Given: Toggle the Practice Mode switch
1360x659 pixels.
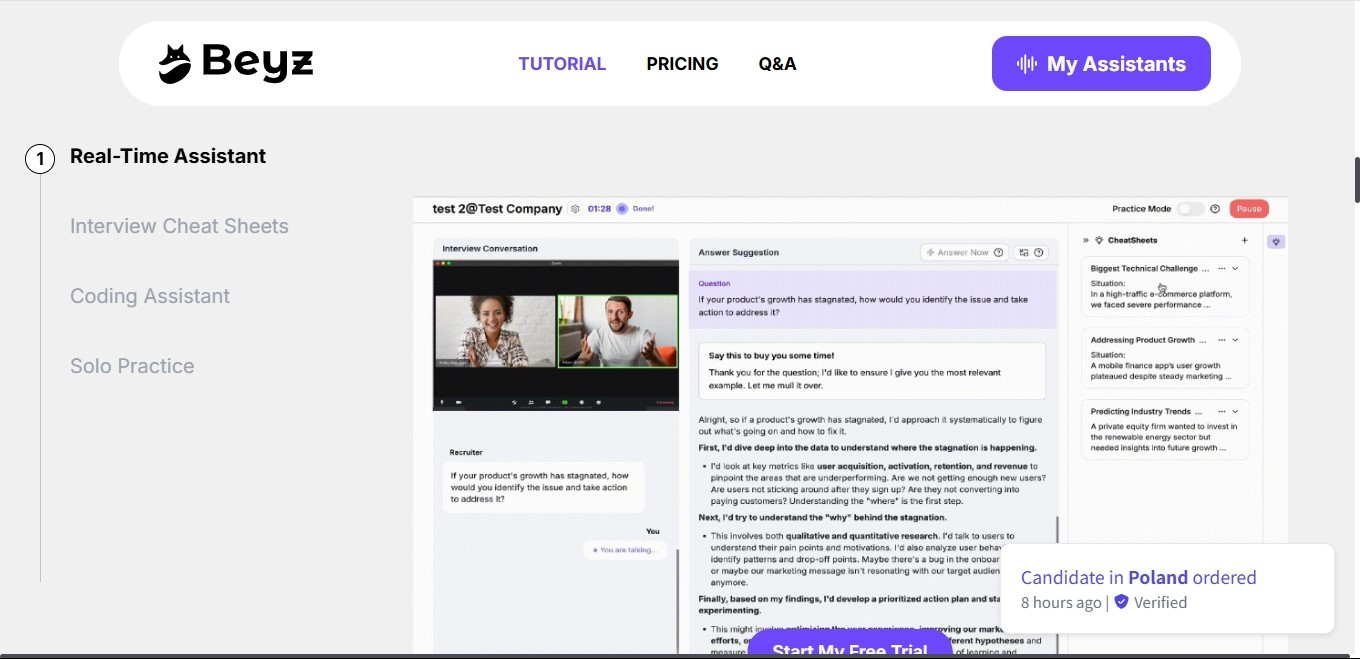Looking at the screenshot, I should tap(1190, 209).
